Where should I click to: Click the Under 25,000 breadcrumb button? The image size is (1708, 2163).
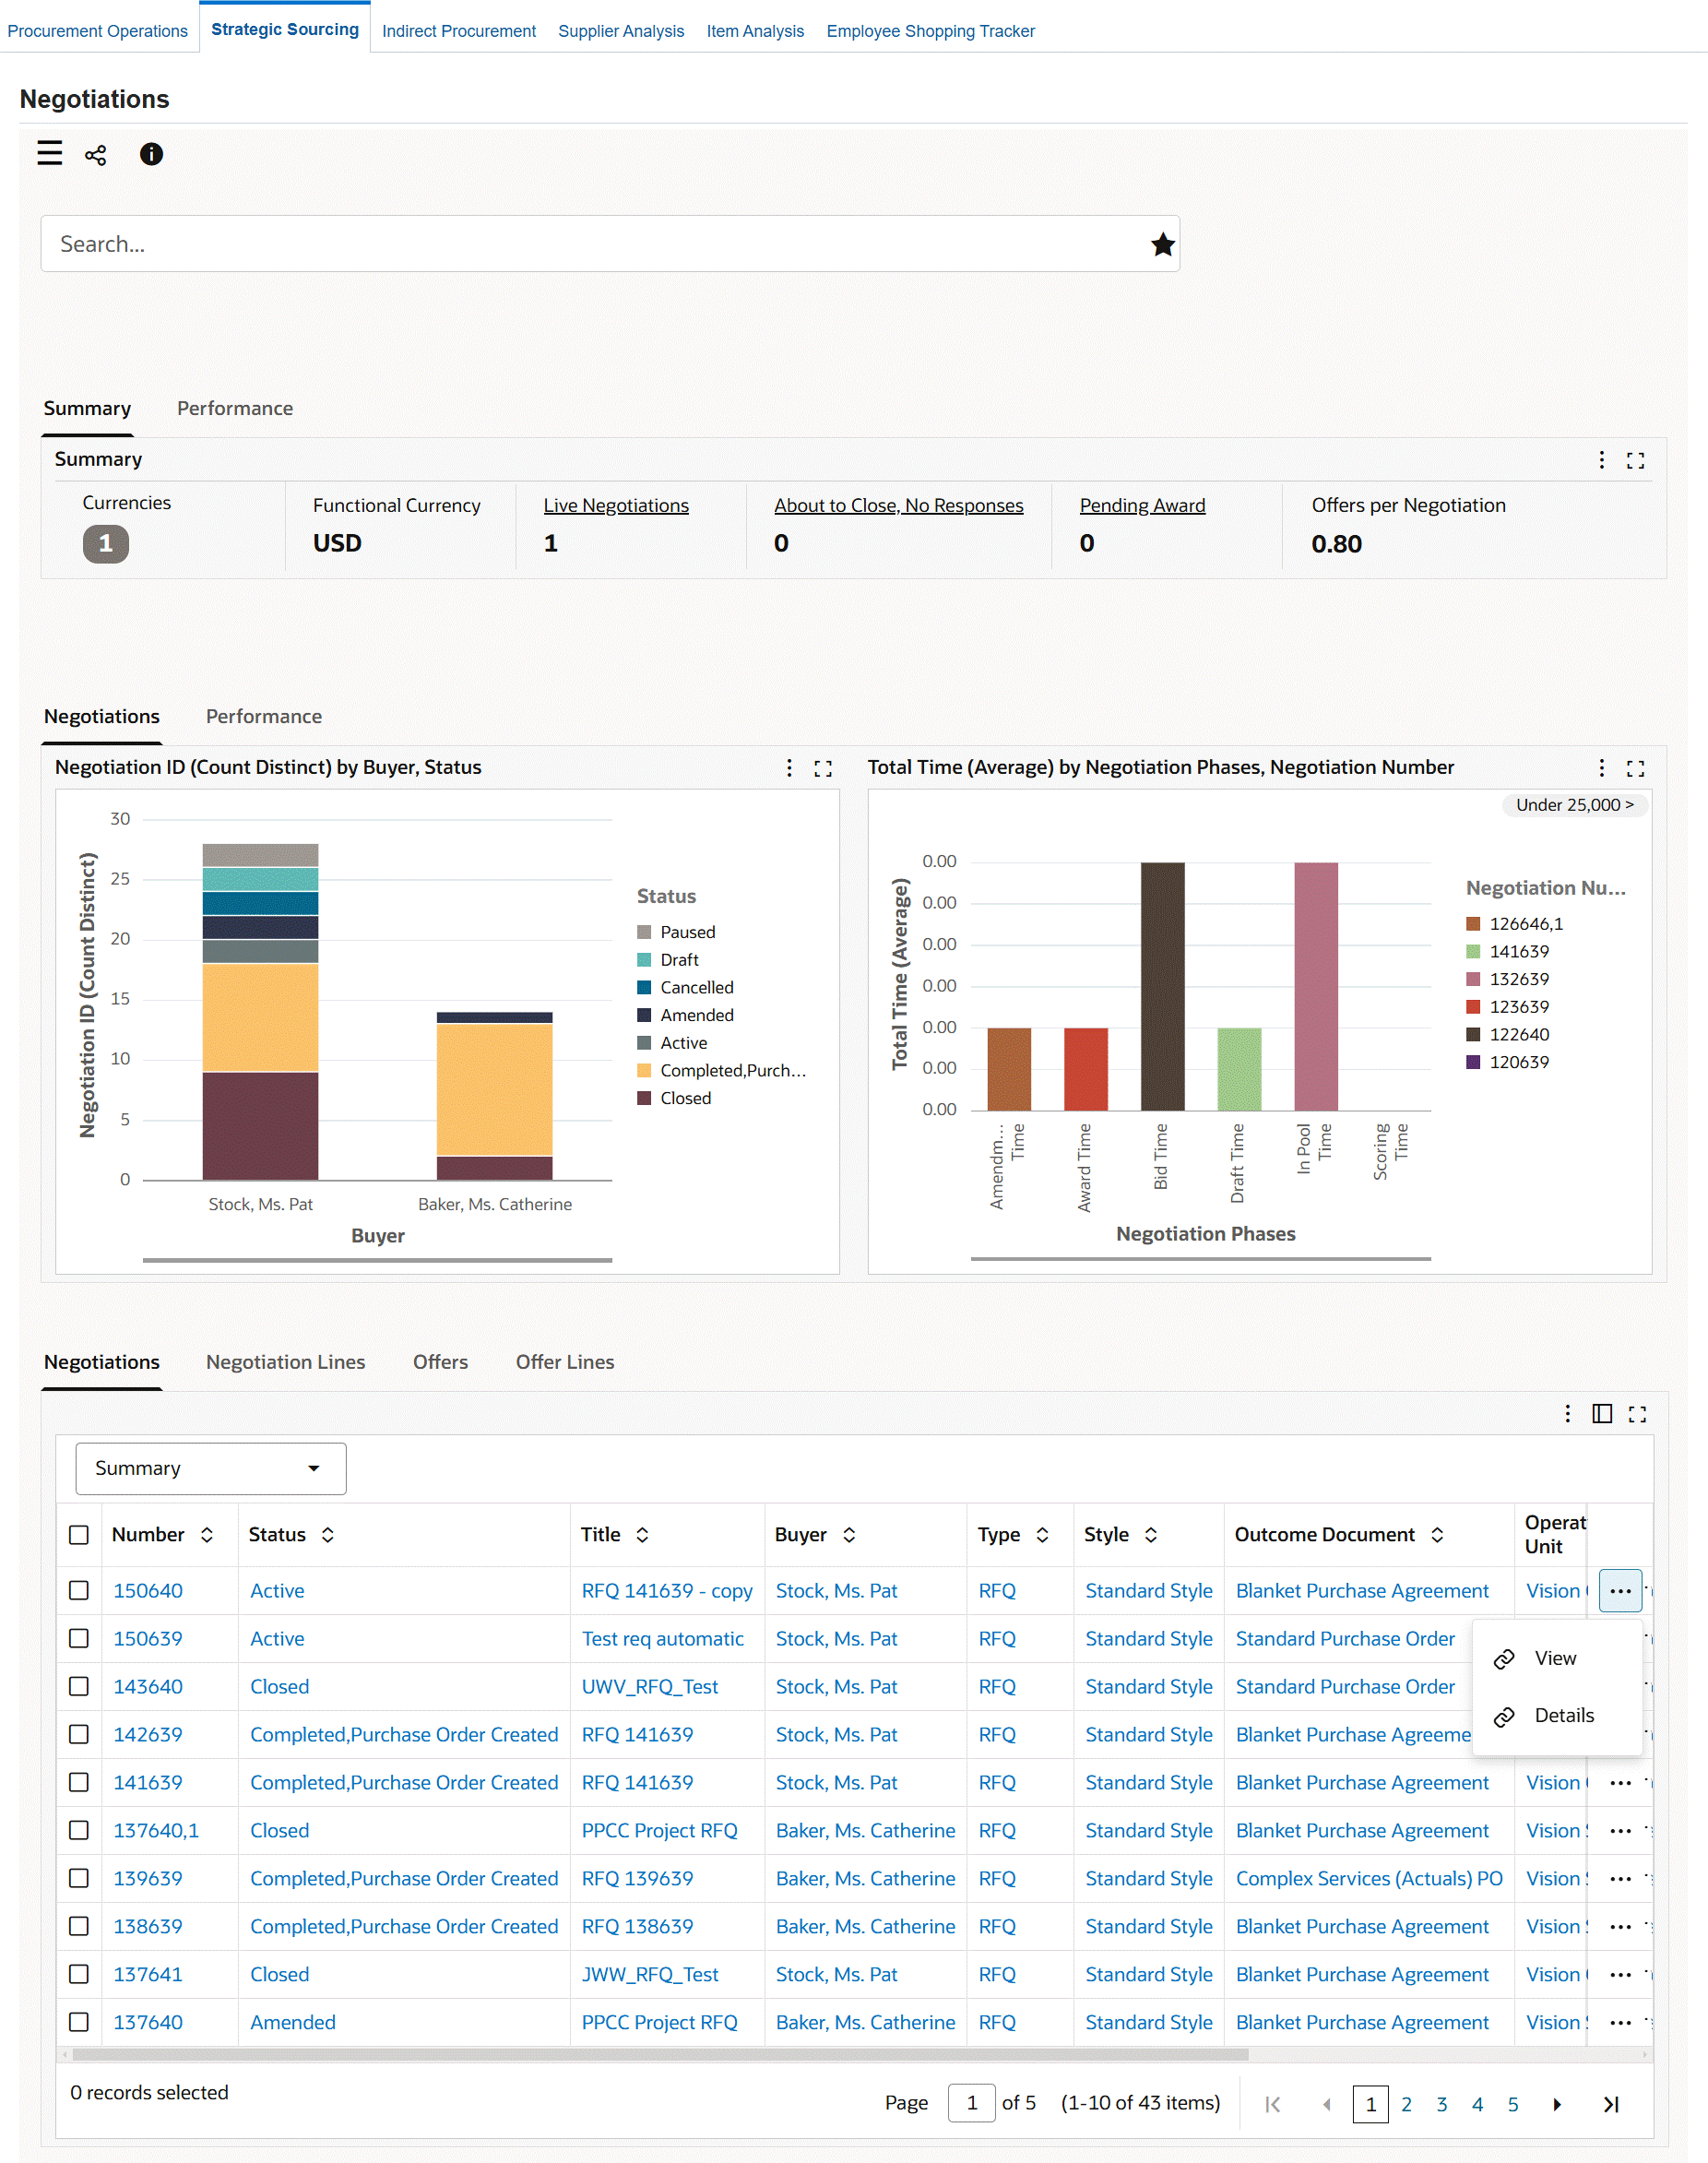click(1574, 805)
